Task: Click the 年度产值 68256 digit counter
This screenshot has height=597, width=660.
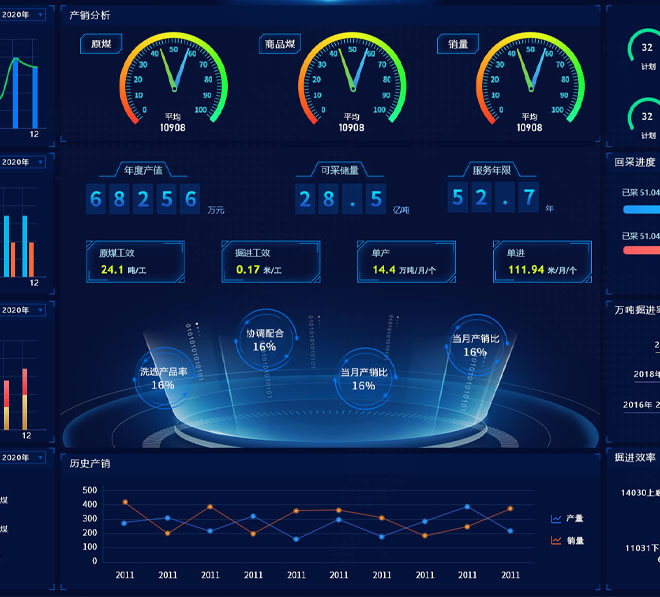Action: point(145,198)
